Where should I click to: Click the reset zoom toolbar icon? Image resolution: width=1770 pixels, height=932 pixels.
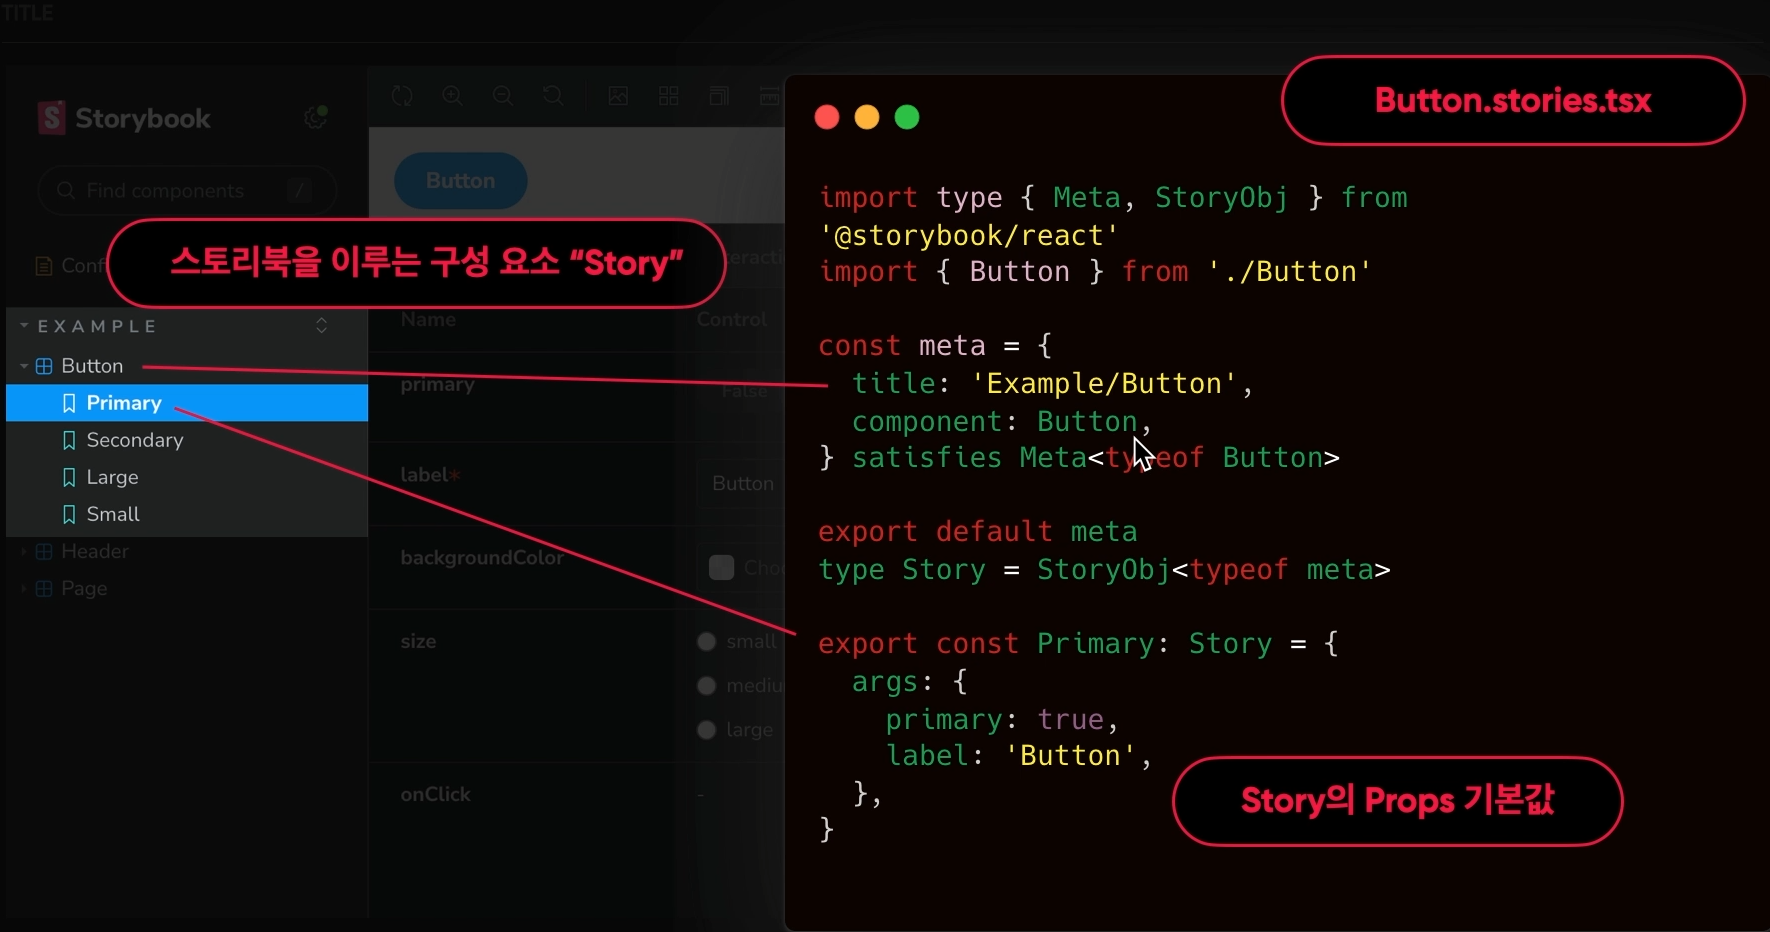coord(553,96)
